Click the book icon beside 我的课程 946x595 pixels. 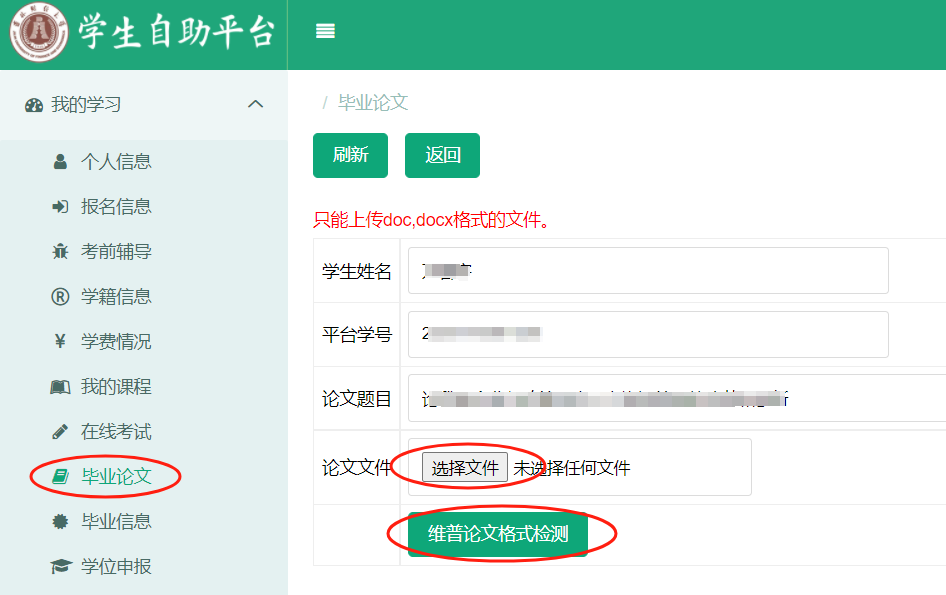tap(60, 386)
